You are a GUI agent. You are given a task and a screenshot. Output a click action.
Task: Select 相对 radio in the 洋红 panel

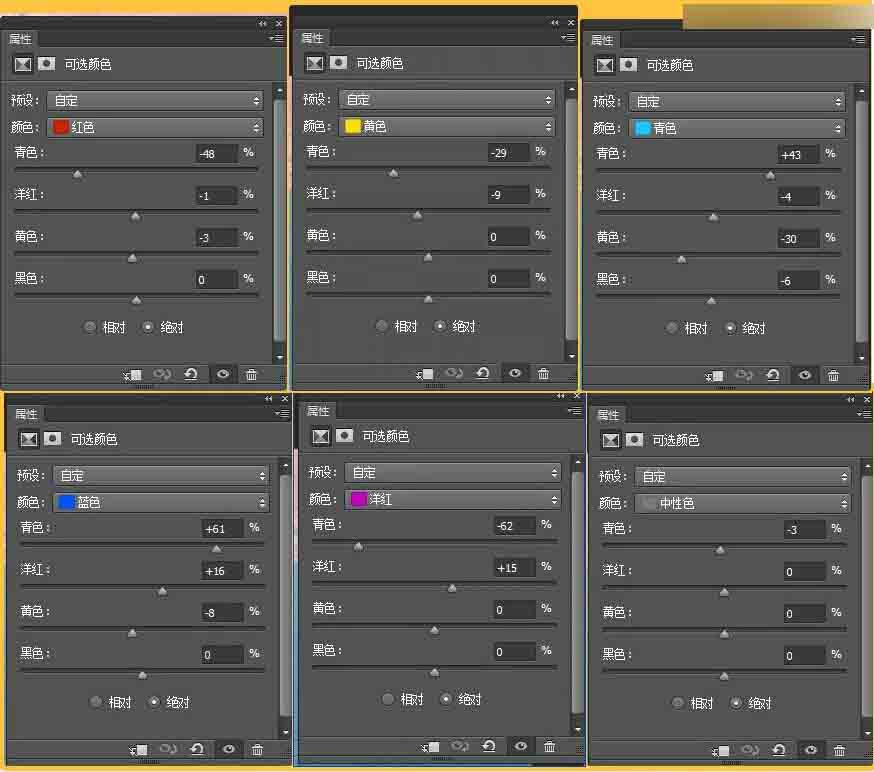click(387, 699)
